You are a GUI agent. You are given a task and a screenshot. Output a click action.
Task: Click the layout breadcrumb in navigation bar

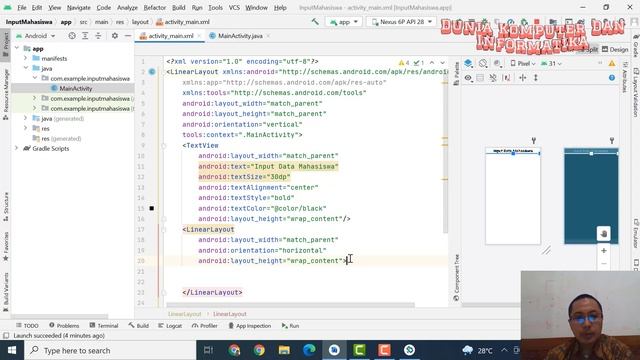click(140, 22)
